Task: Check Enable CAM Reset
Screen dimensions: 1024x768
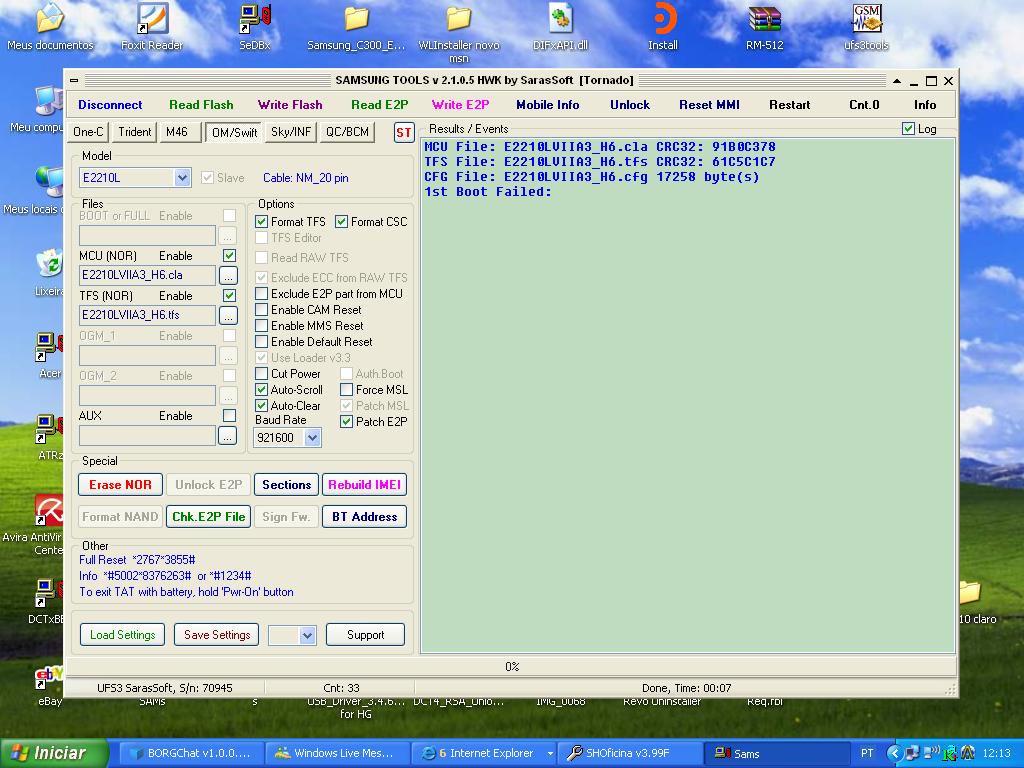Action: 261,310
